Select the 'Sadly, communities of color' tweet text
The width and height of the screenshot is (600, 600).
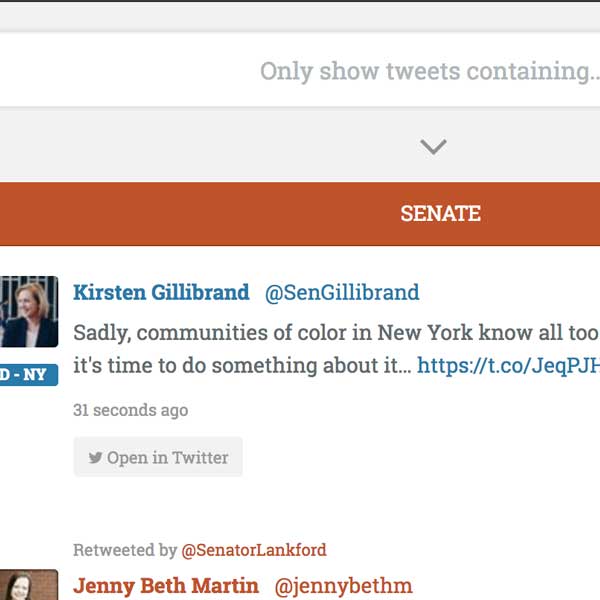point(336,332)
